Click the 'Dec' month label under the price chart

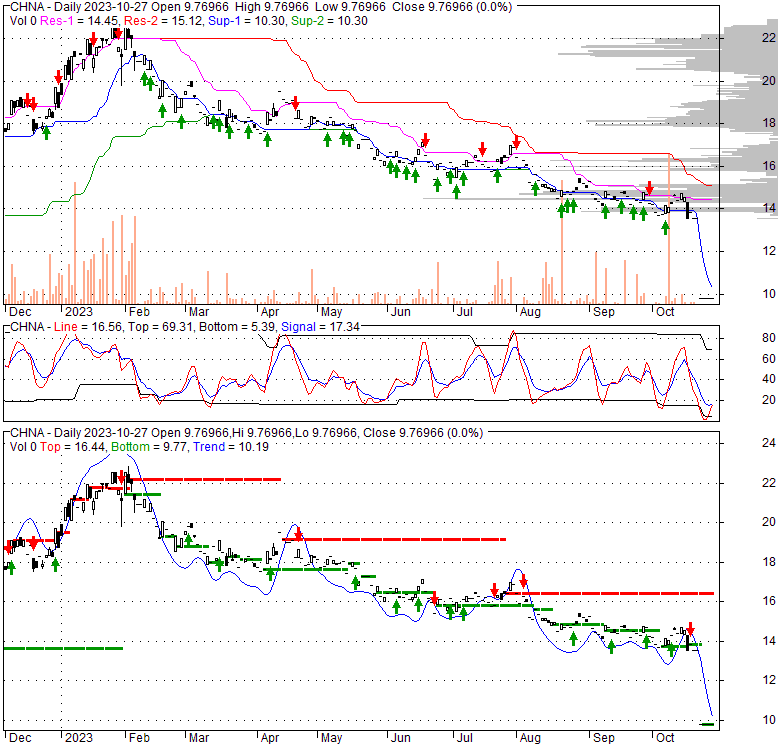[x=20, y=312]
